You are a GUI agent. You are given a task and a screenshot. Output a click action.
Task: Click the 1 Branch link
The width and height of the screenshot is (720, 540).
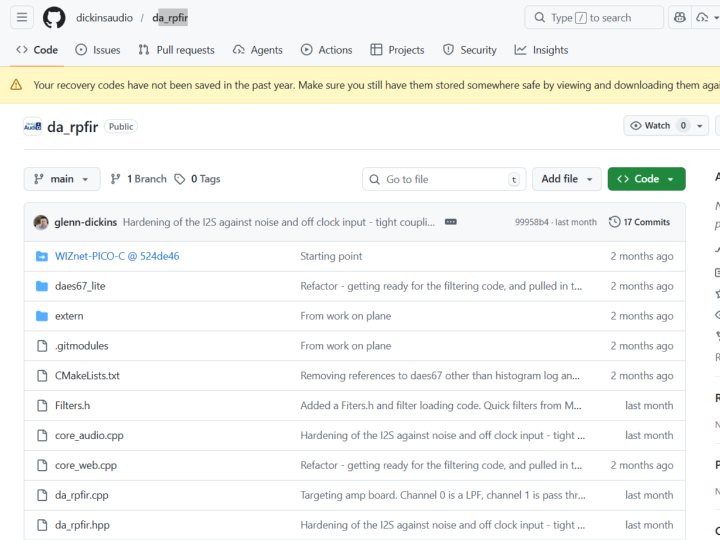[138, 179]
